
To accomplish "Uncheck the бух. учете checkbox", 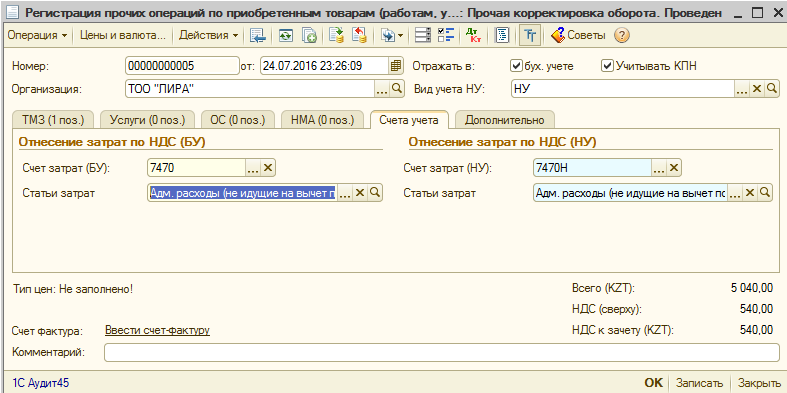I will point(515,66).
